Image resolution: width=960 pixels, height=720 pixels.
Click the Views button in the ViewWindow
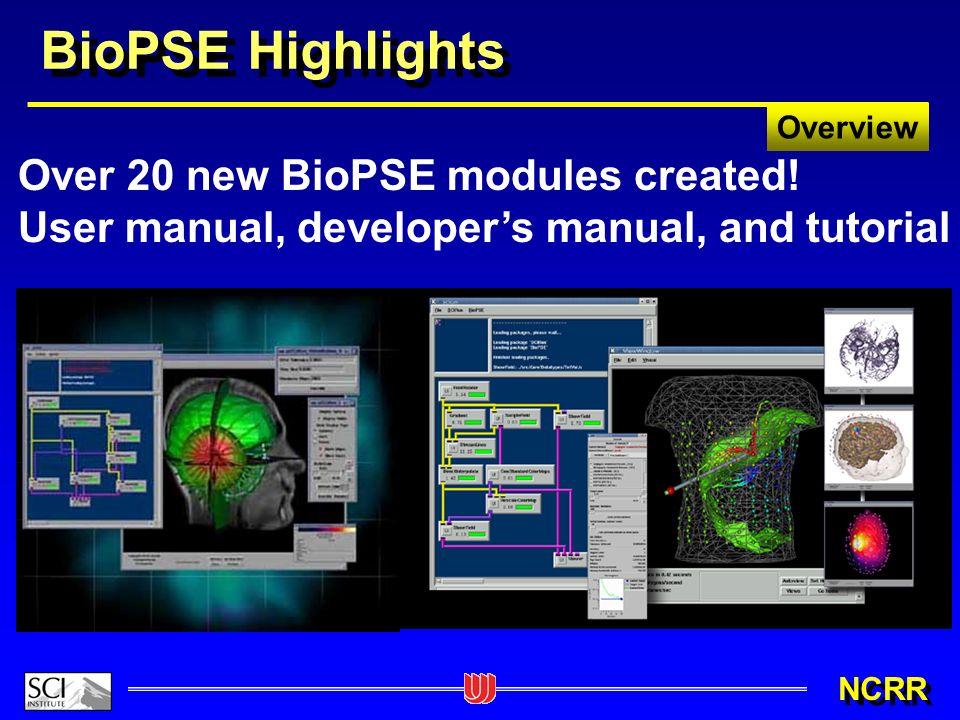793,591
